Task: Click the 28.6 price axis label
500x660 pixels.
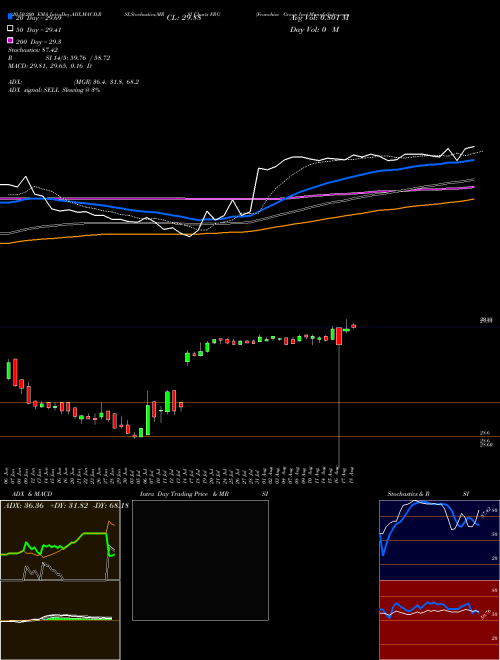Action: coord(484,433)
